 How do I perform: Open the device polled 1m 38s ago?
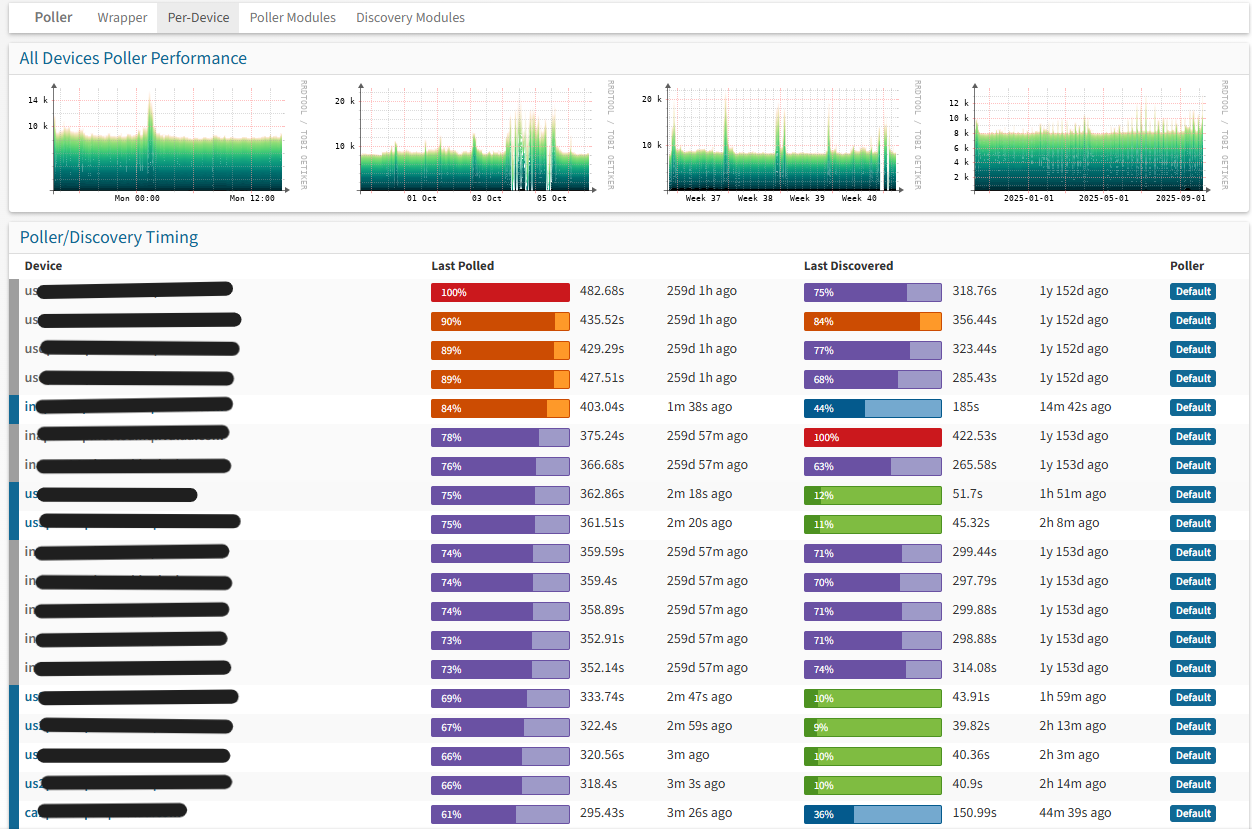coord(30,407)
